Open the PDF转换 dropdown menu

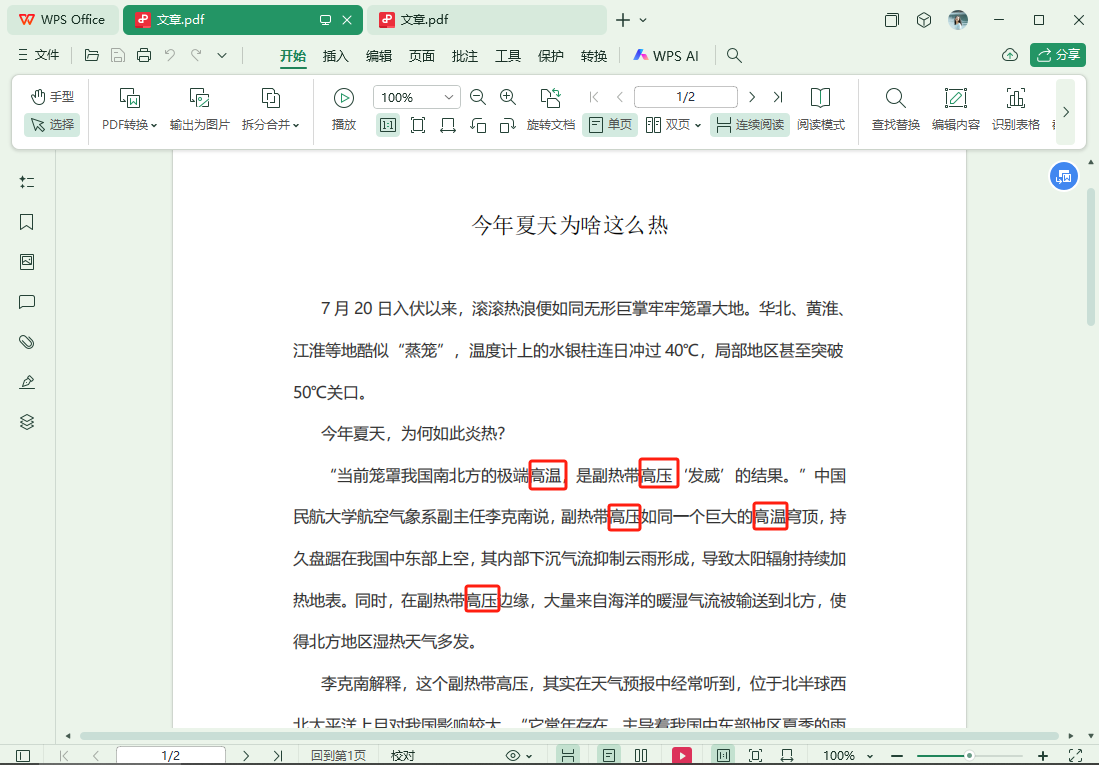[x=129, y=125]
